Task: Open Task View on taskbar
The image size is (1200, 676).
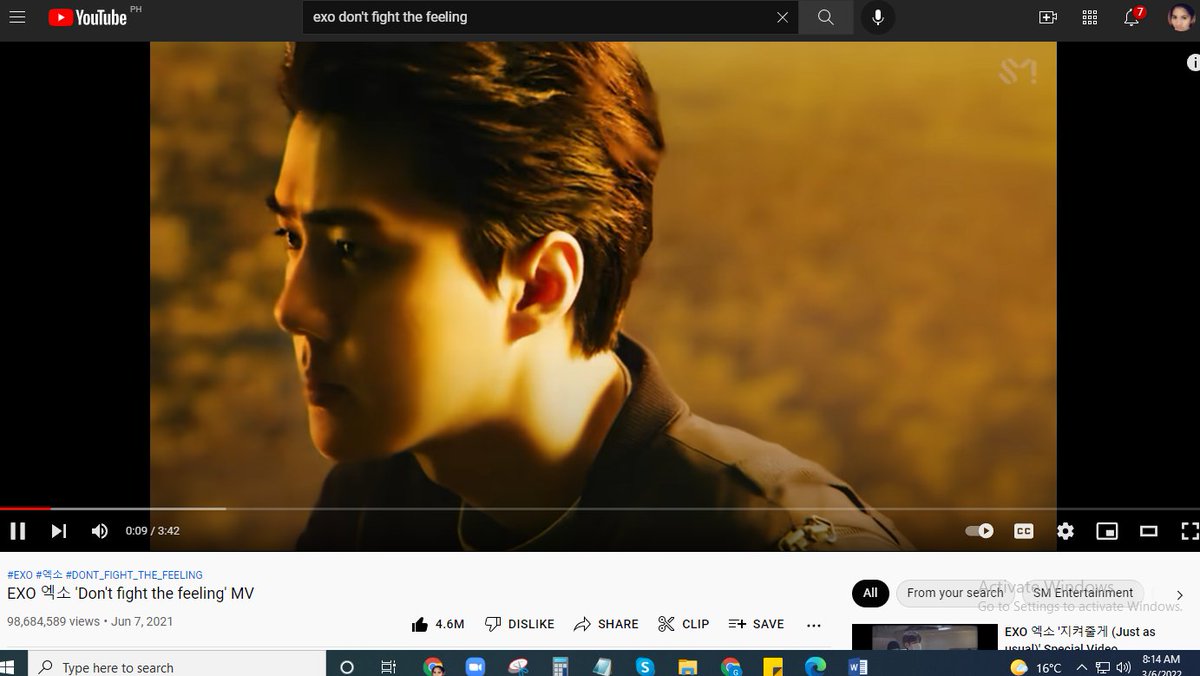Action: pyautogui.click(x=390, y=667)
